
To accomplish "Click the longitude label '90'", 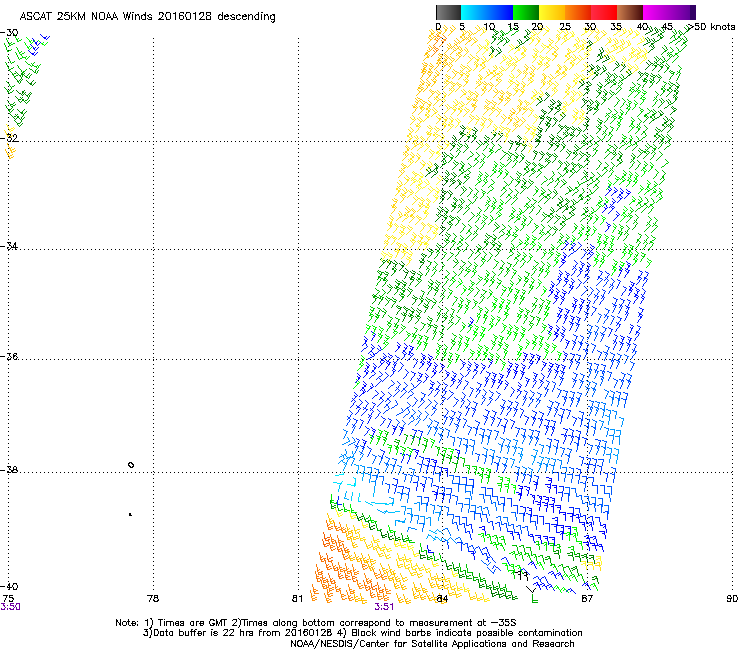I will (x=732, y=599).
